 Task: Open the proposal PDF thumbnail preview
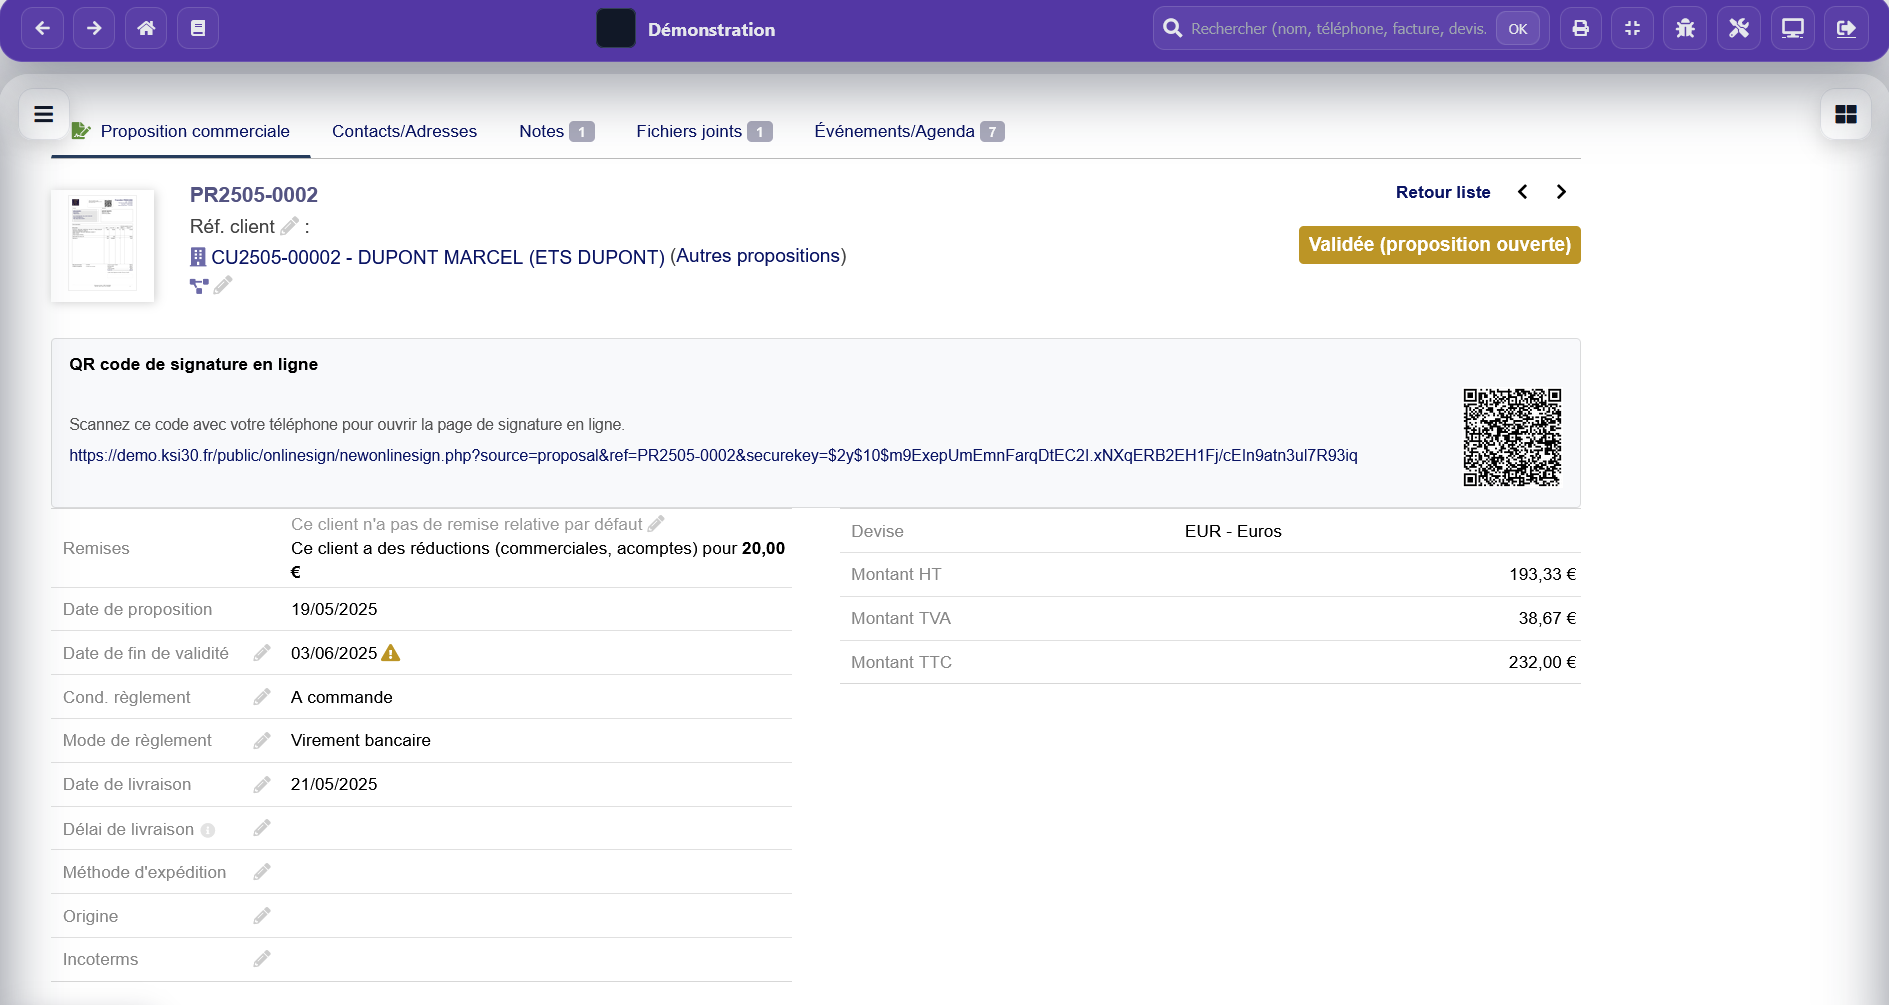[x=103, y=245]
